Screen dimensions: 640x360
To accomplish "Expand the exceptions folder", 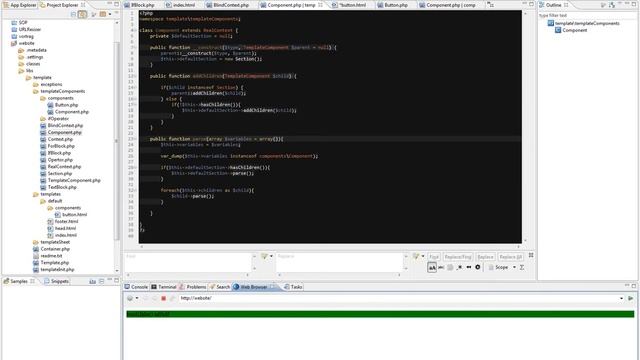I will [48, 84].
